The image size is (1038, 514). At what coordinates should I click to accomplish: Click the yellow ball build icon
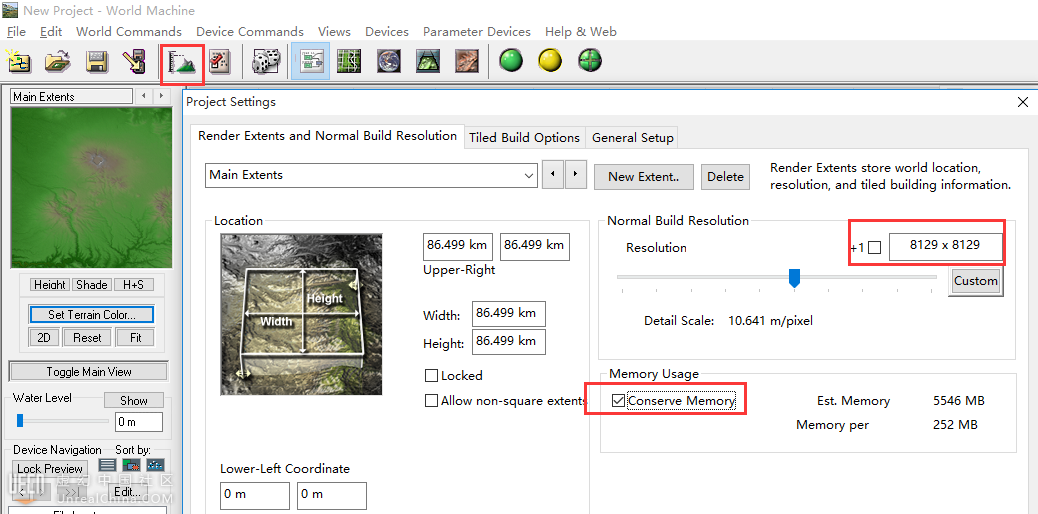550,61
